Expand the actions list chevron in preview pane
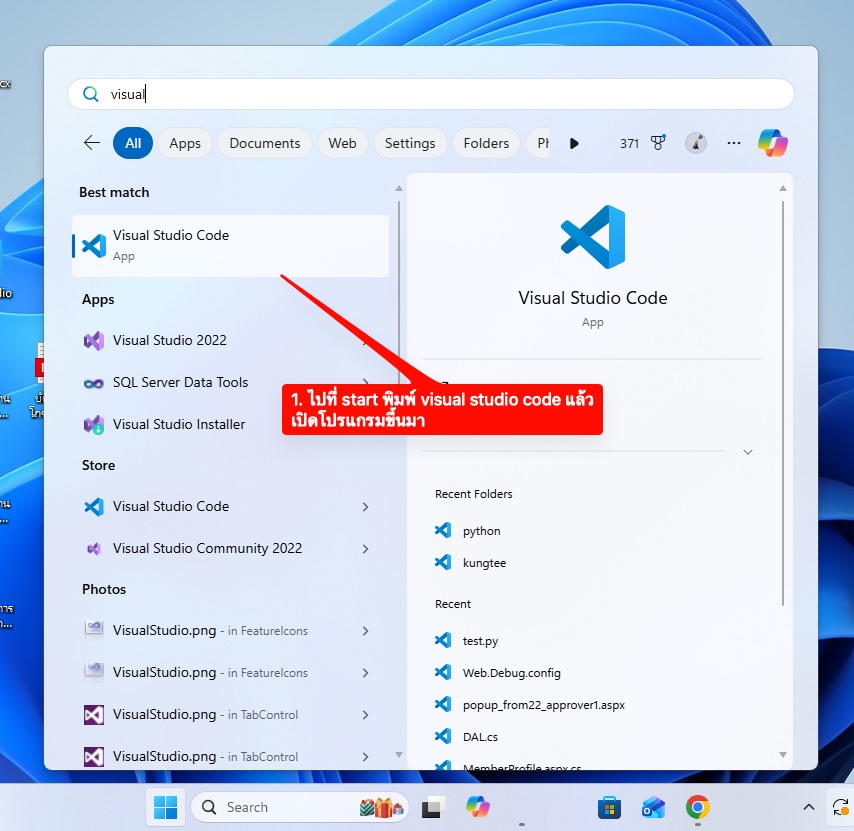Image resolution: width=854 pixels, height=831 pixels. tap(747, 452)
